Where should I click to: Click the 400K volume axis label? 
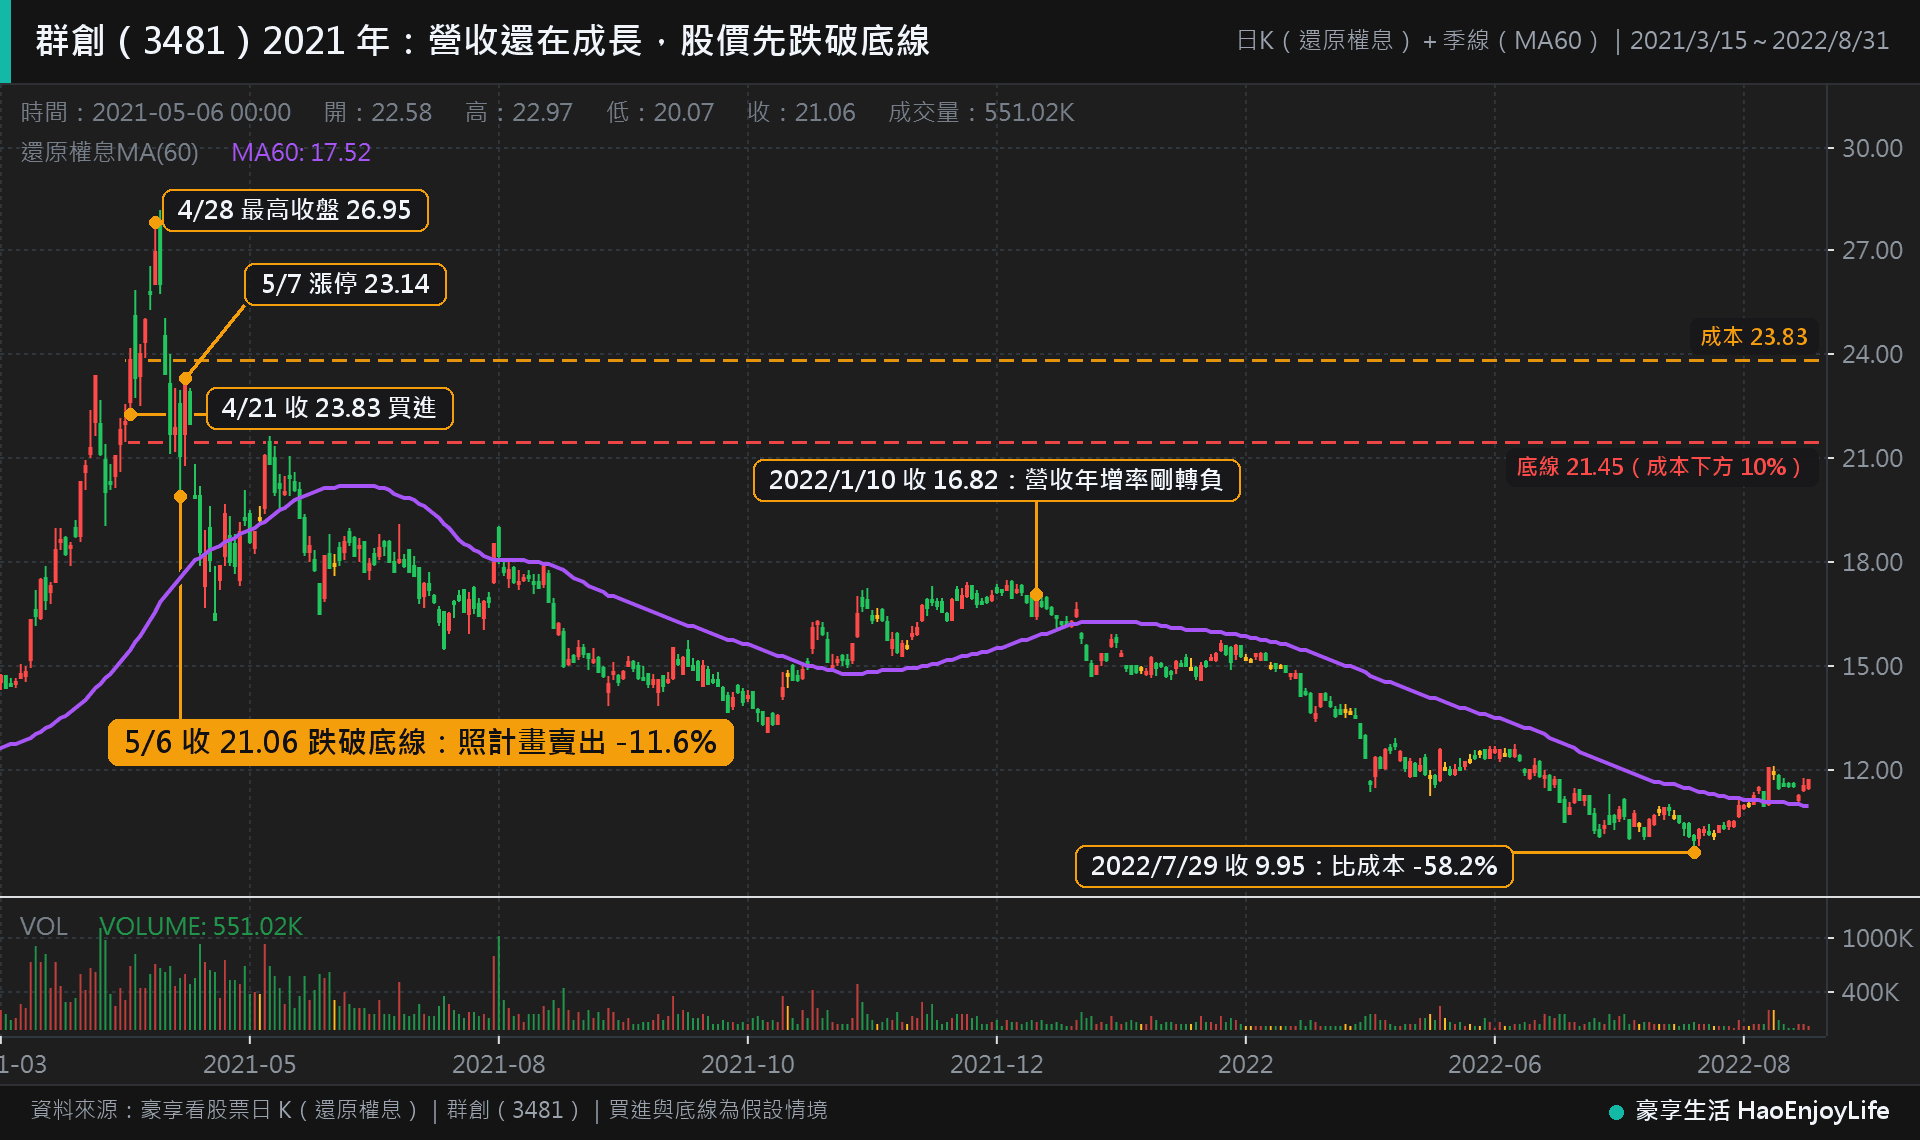[x=1870, y=992]
